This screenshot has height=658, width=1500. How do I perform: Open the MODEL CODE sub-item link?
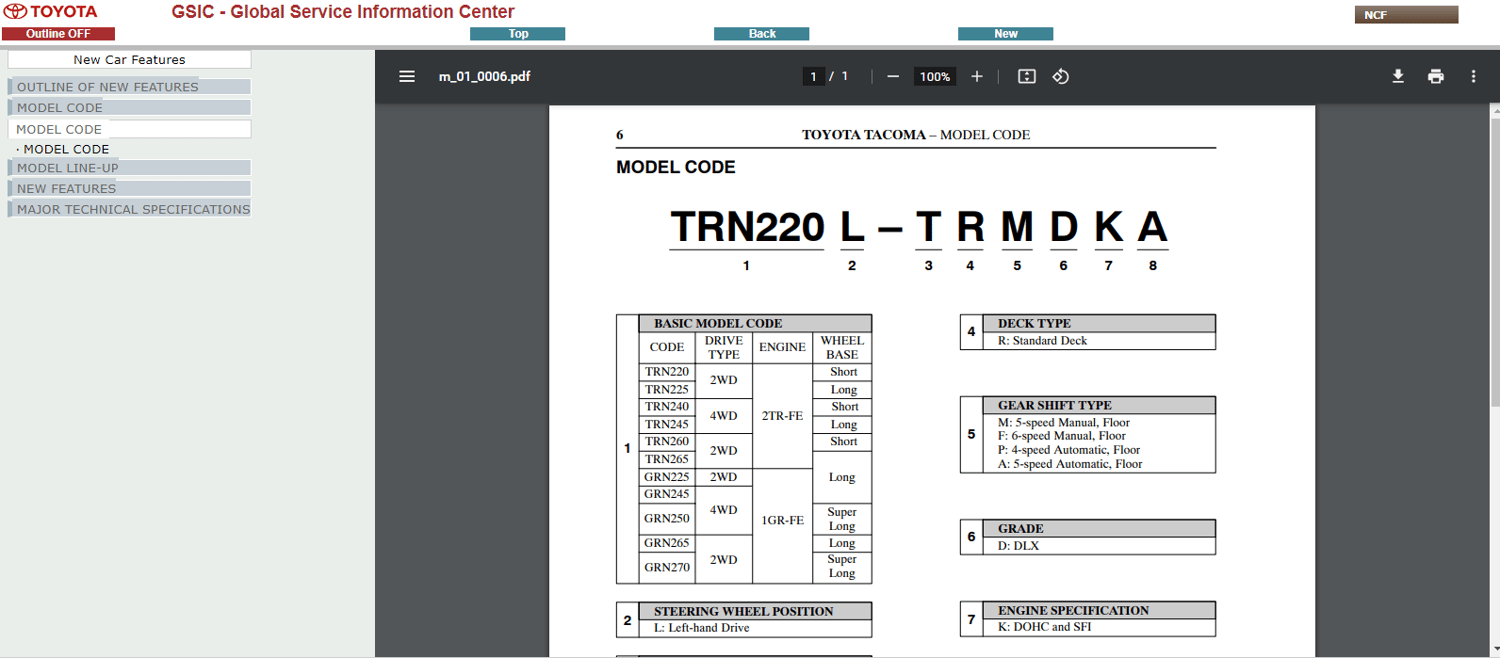(66, 149)
